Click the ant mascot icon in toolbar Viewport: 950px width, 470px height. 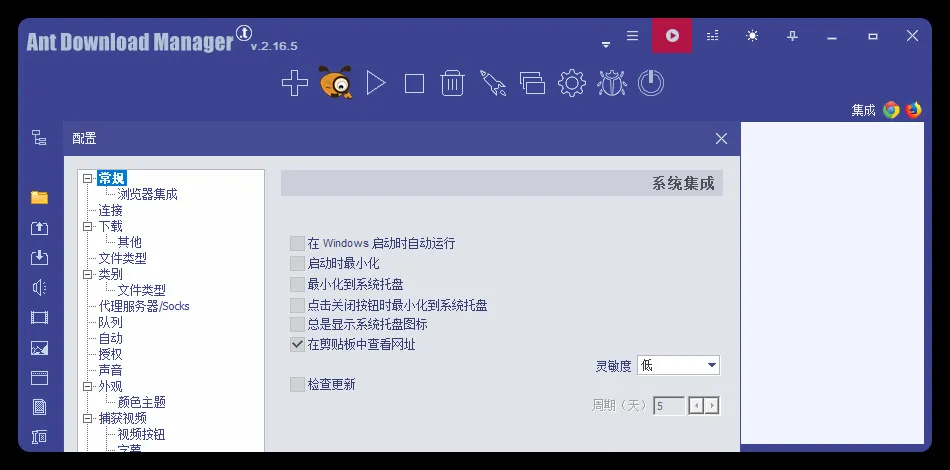click(x=335, y=82)
